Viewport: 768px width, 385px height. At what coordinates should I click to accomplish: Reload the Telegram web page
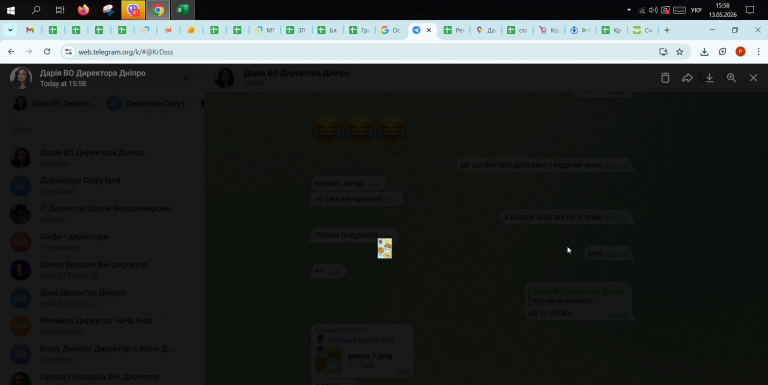coord(47,51)
